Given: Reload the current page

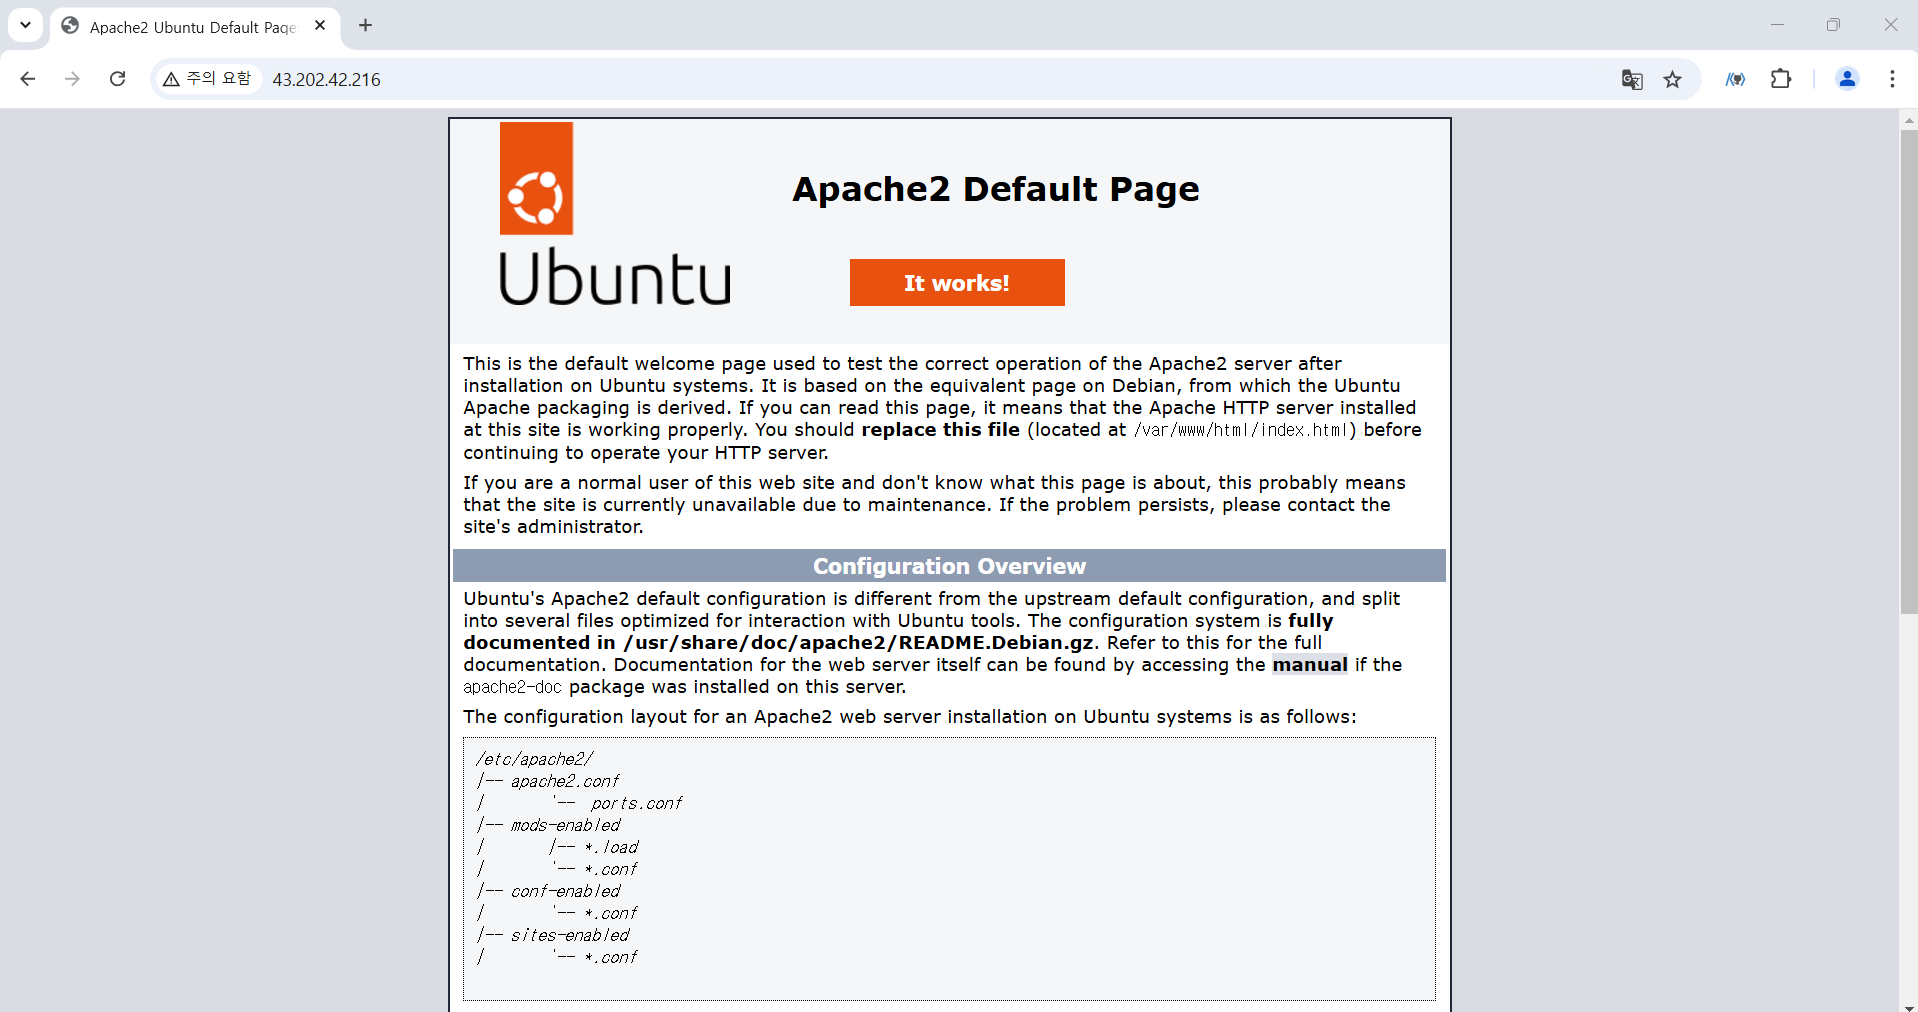Looking at the screenshot, I should click(x=117, y=79).
